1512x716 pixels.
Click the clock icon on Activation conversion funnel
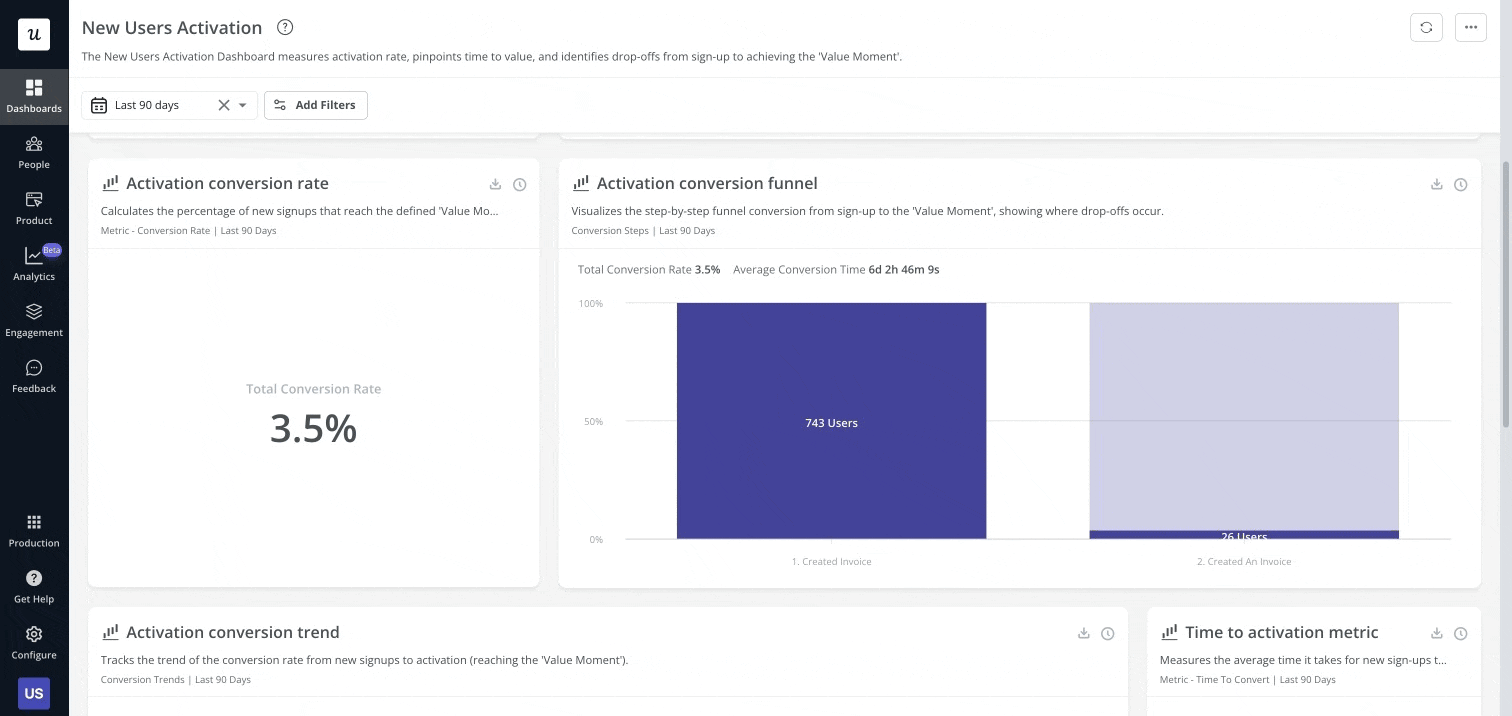pos(1461,184)
